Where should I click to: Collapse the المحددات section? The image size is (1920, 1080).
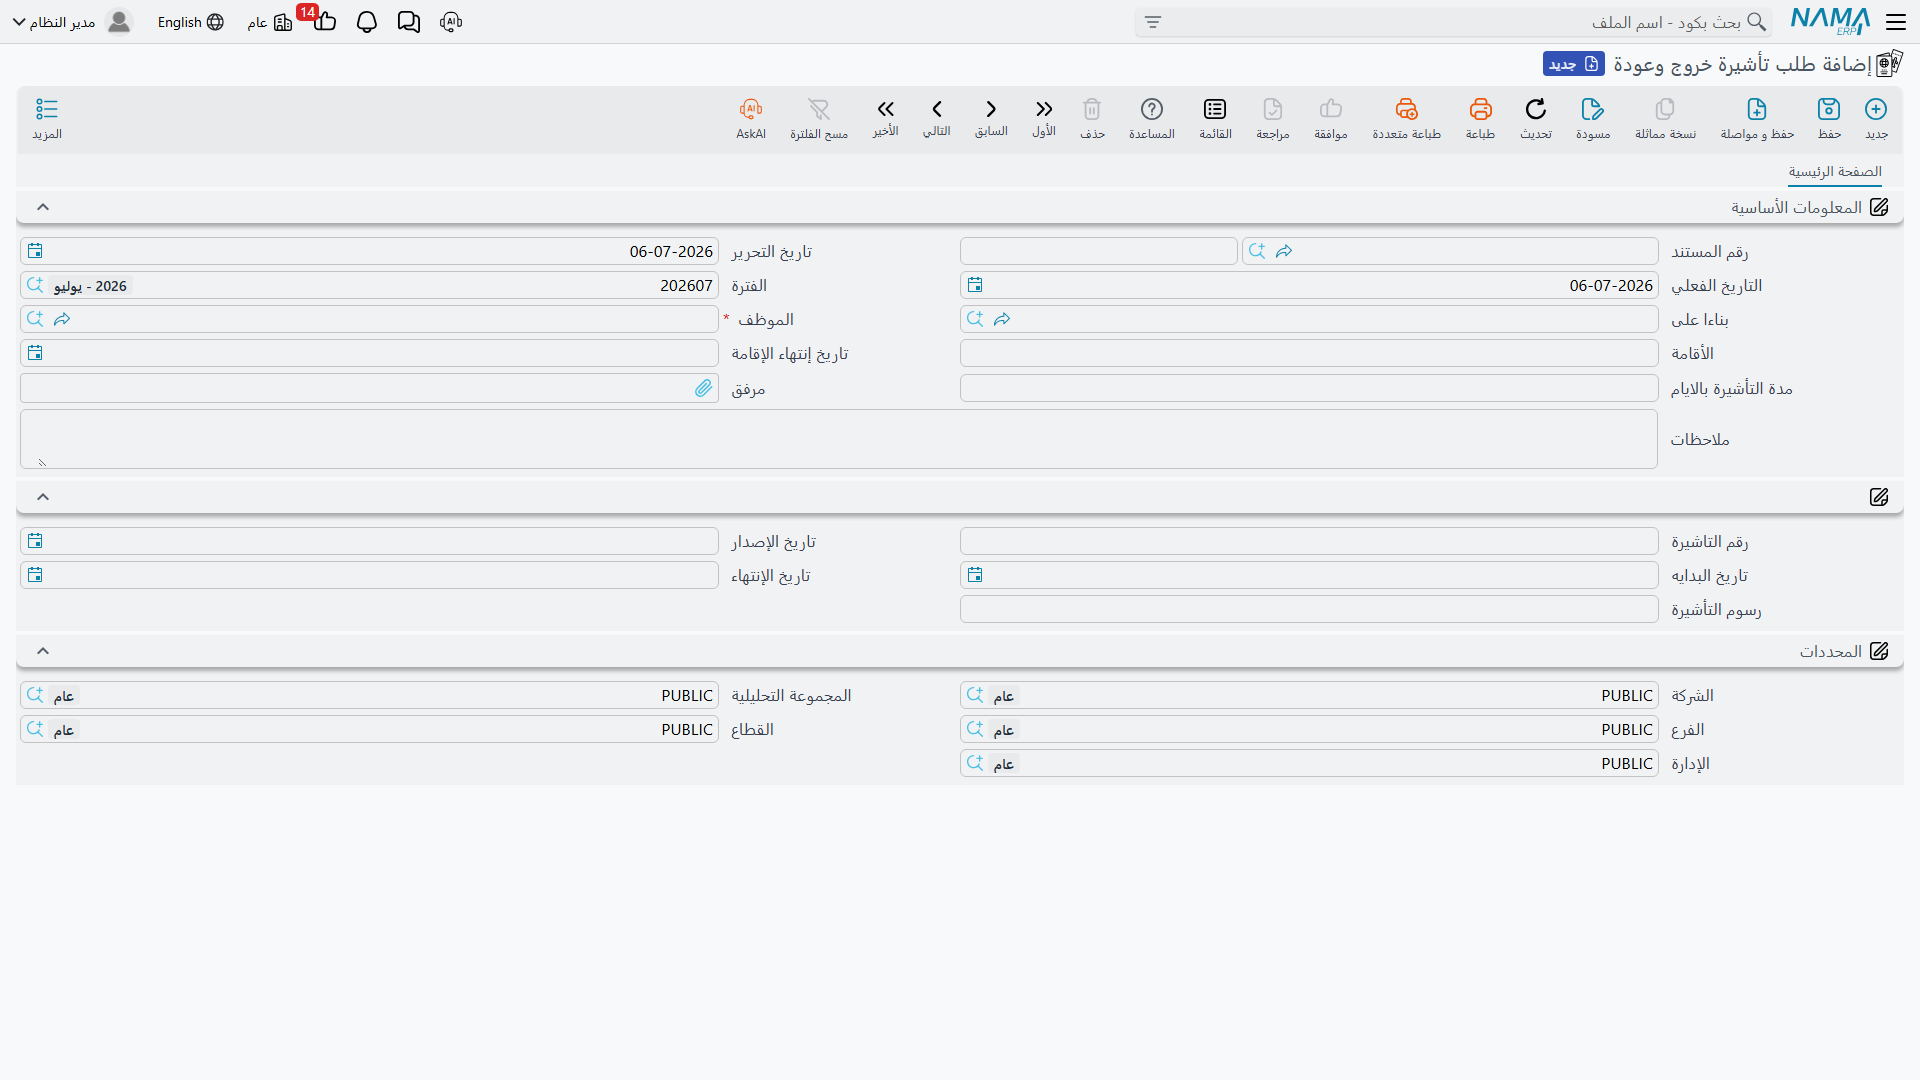pos(43,651)
